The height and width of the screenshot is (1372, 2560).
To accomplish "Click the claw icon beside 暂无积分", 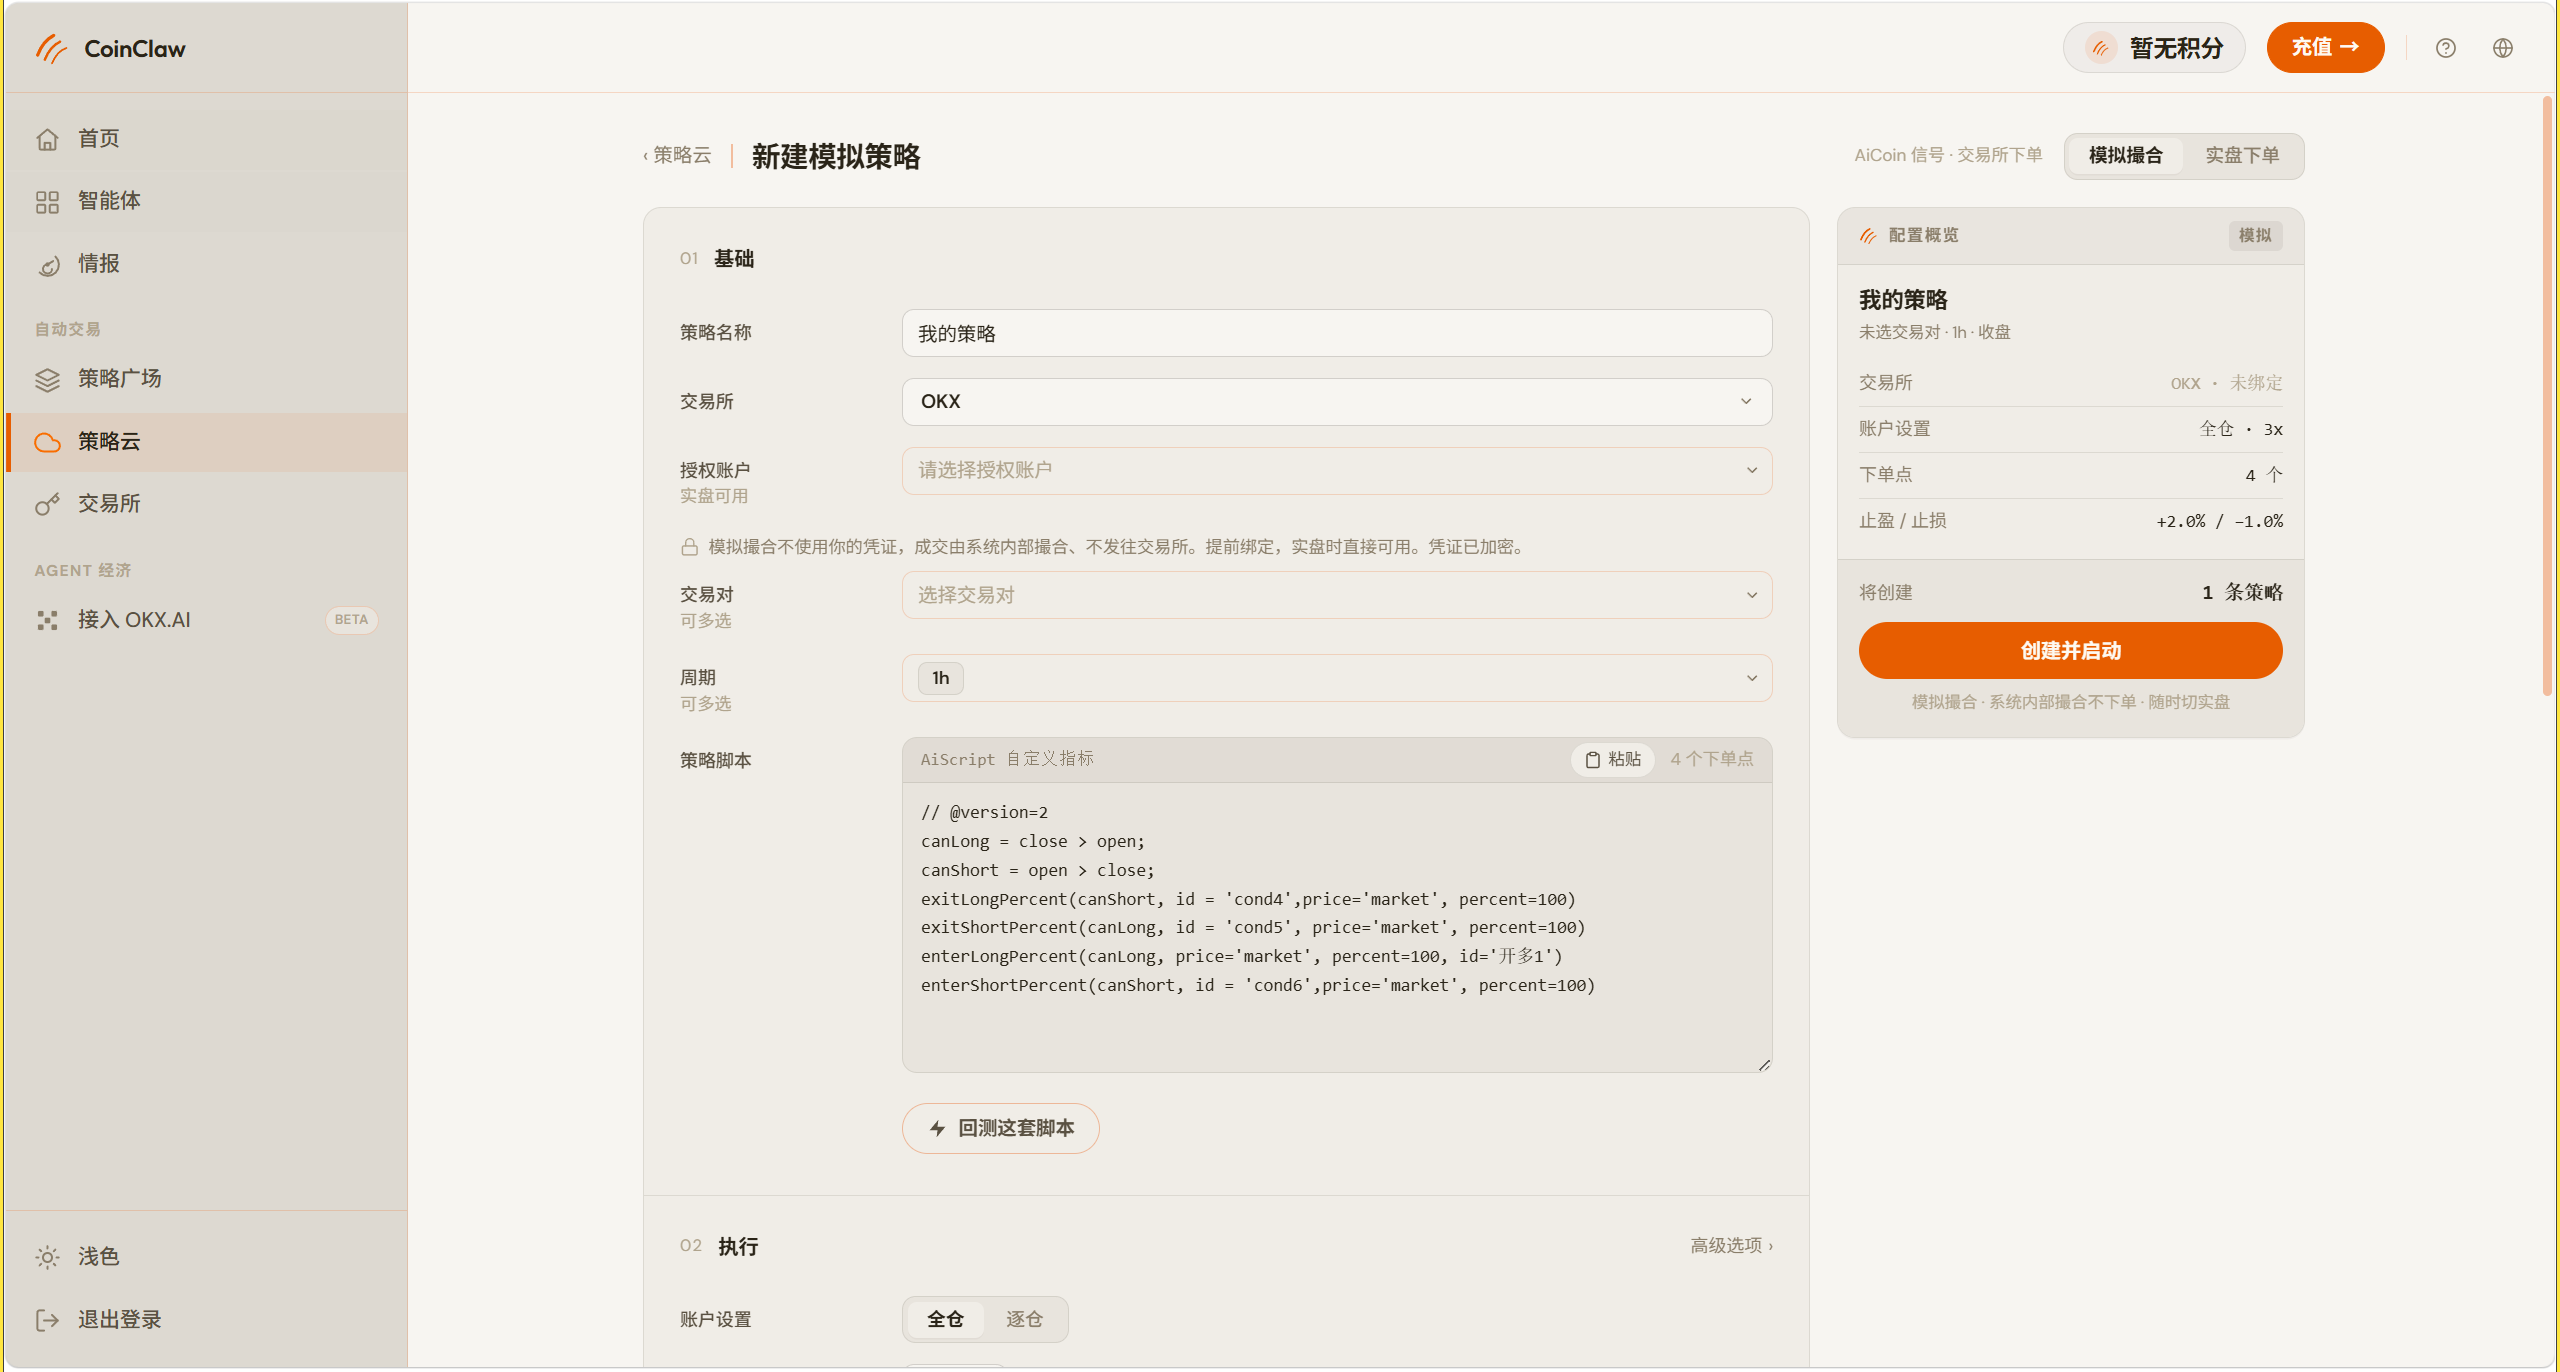I will click(2101, 48).
